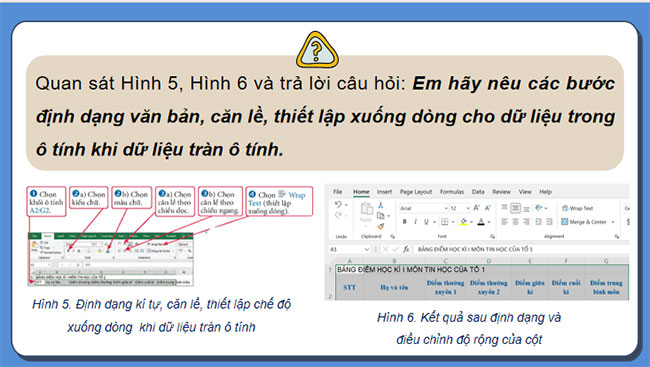The width and height of the screenshot is (650, 367).
Task: Select column header G
Action: coord(606,261)
